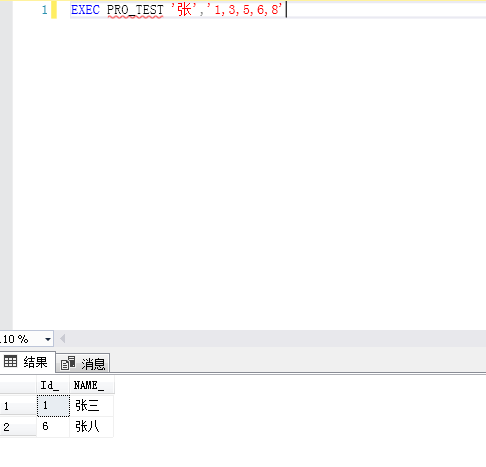This screenshot has width=486, height=467.
Task: Click the '1,3,5,6,8' string parameter
Action: tap(245, 10)
